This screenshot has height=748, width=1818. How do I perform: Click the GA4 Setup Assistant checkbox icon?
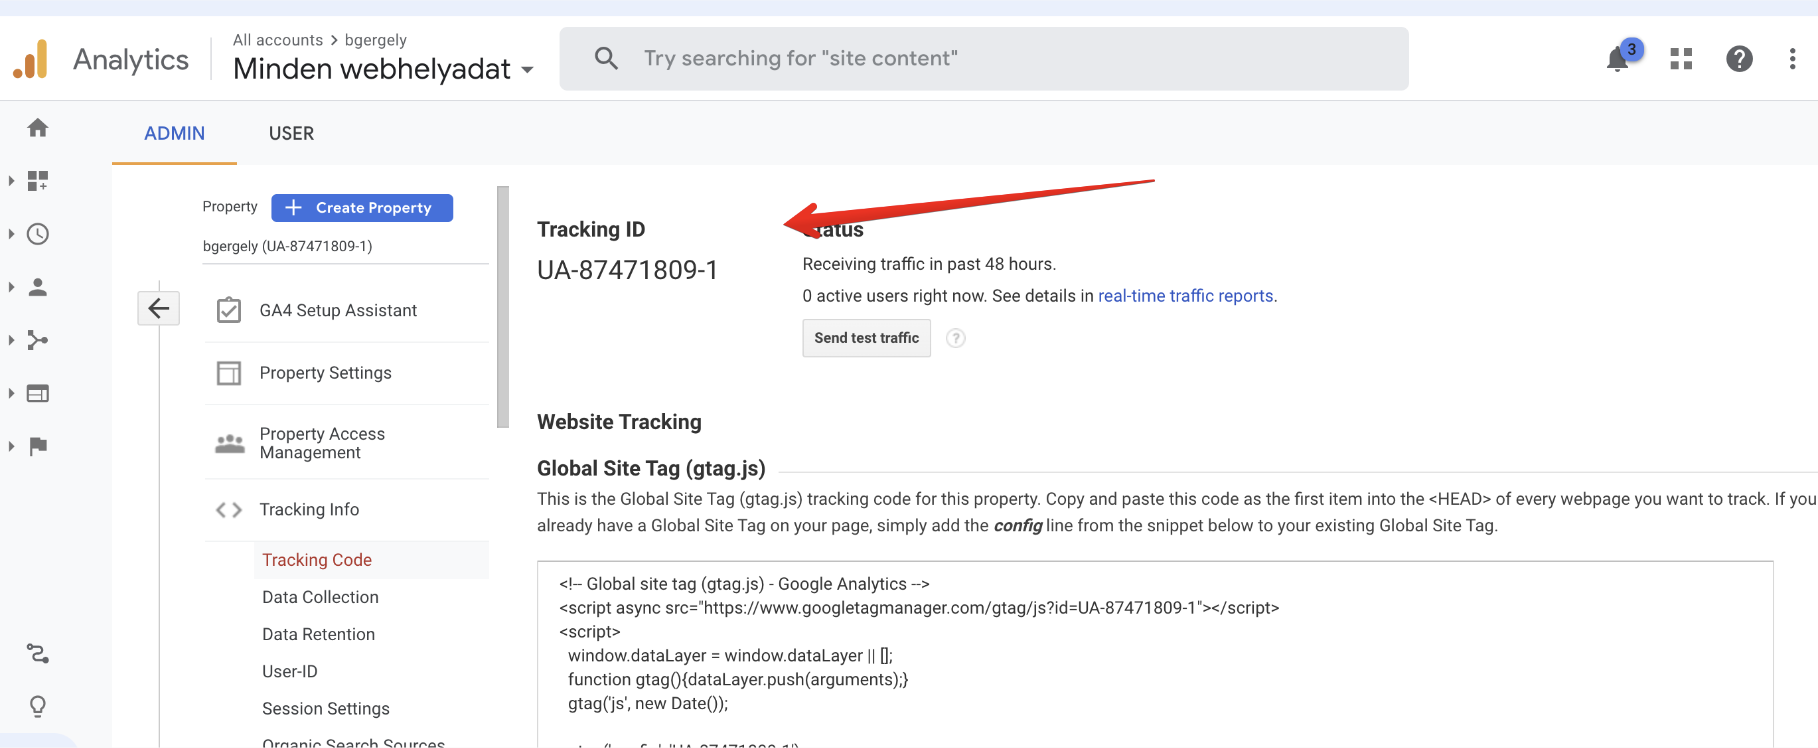tap(229, 310)
